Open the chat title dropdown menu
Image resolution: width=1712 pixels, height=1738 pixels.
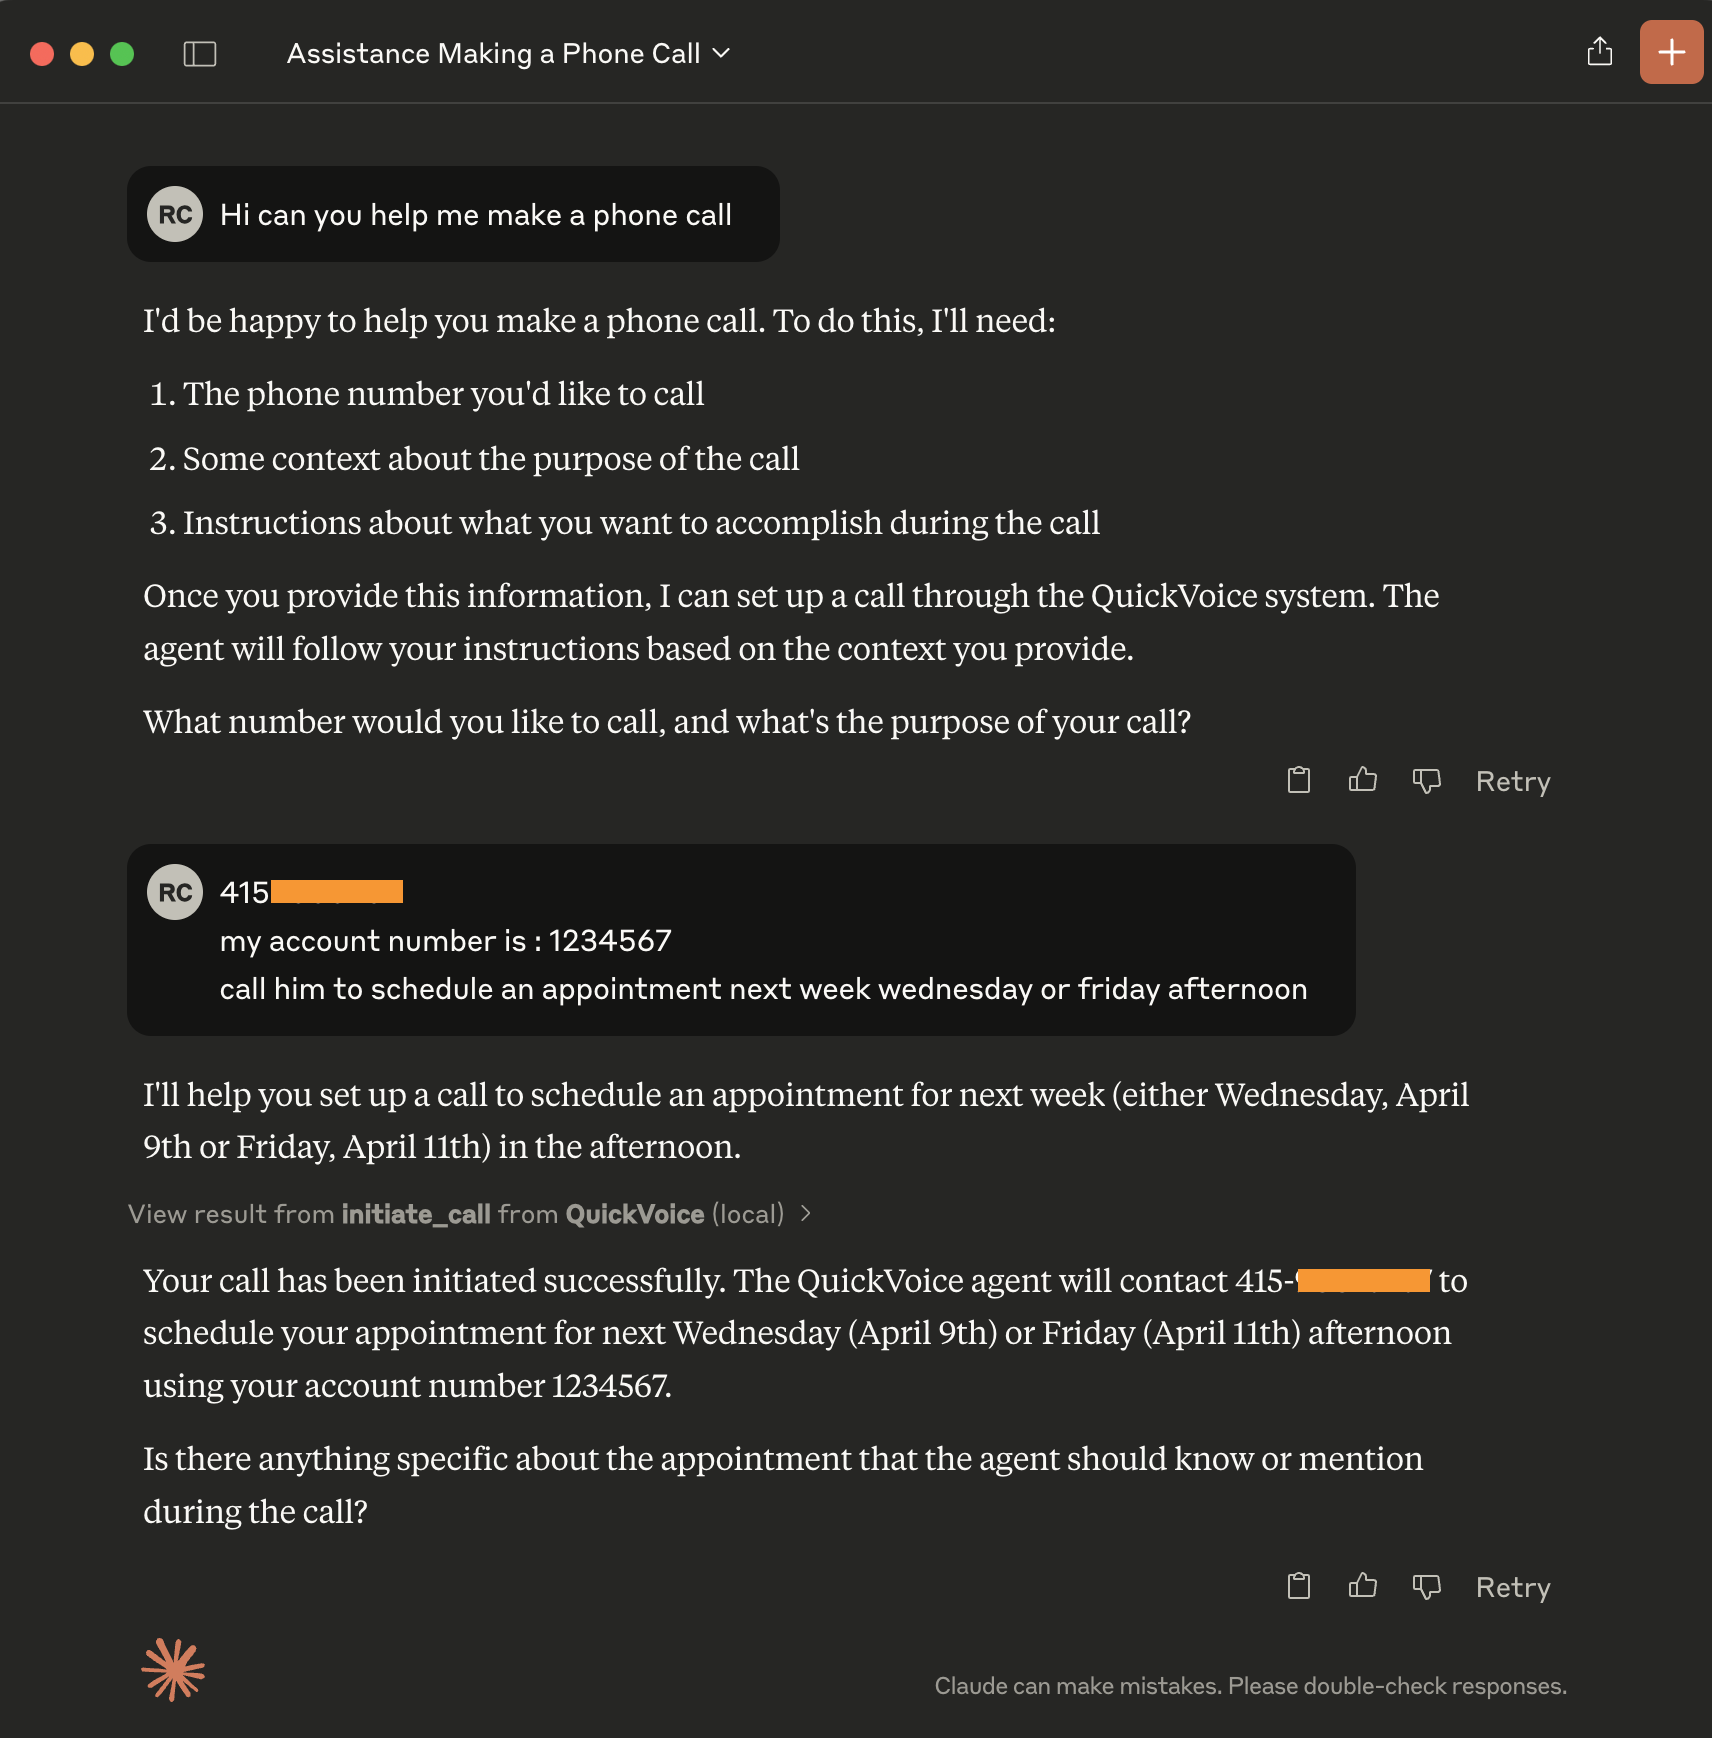pyautogui.click(x=721, y=54)
